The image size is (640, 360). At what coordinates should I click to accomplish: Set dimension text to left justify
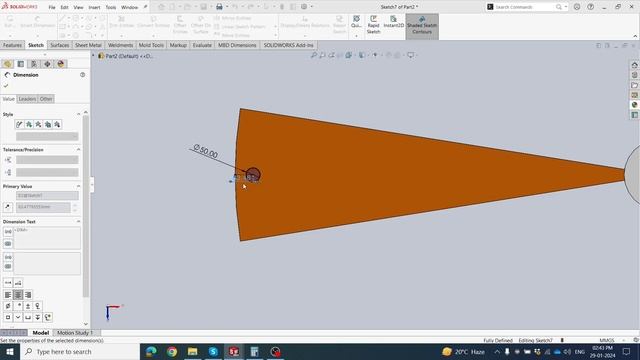coord(8,295)
